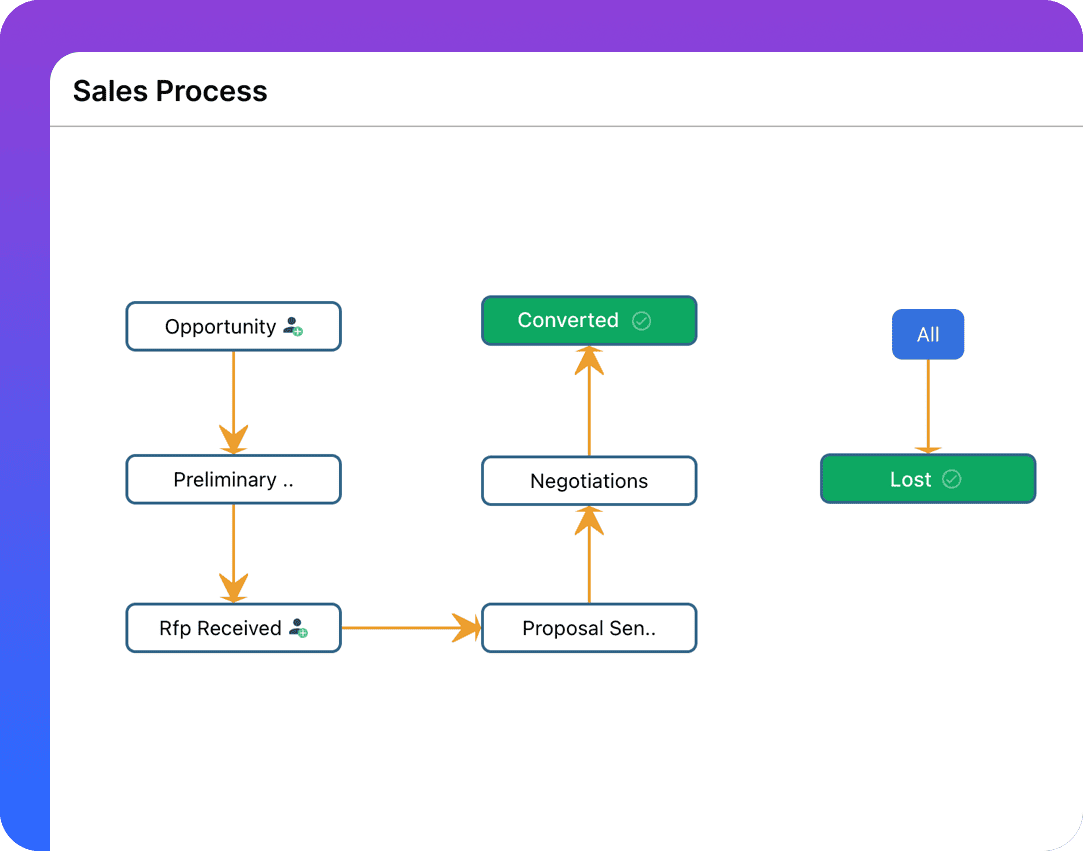This screenshot has width=1083, height=851.
Task: Select the Negotiations stage node
Action: (589, 481)
